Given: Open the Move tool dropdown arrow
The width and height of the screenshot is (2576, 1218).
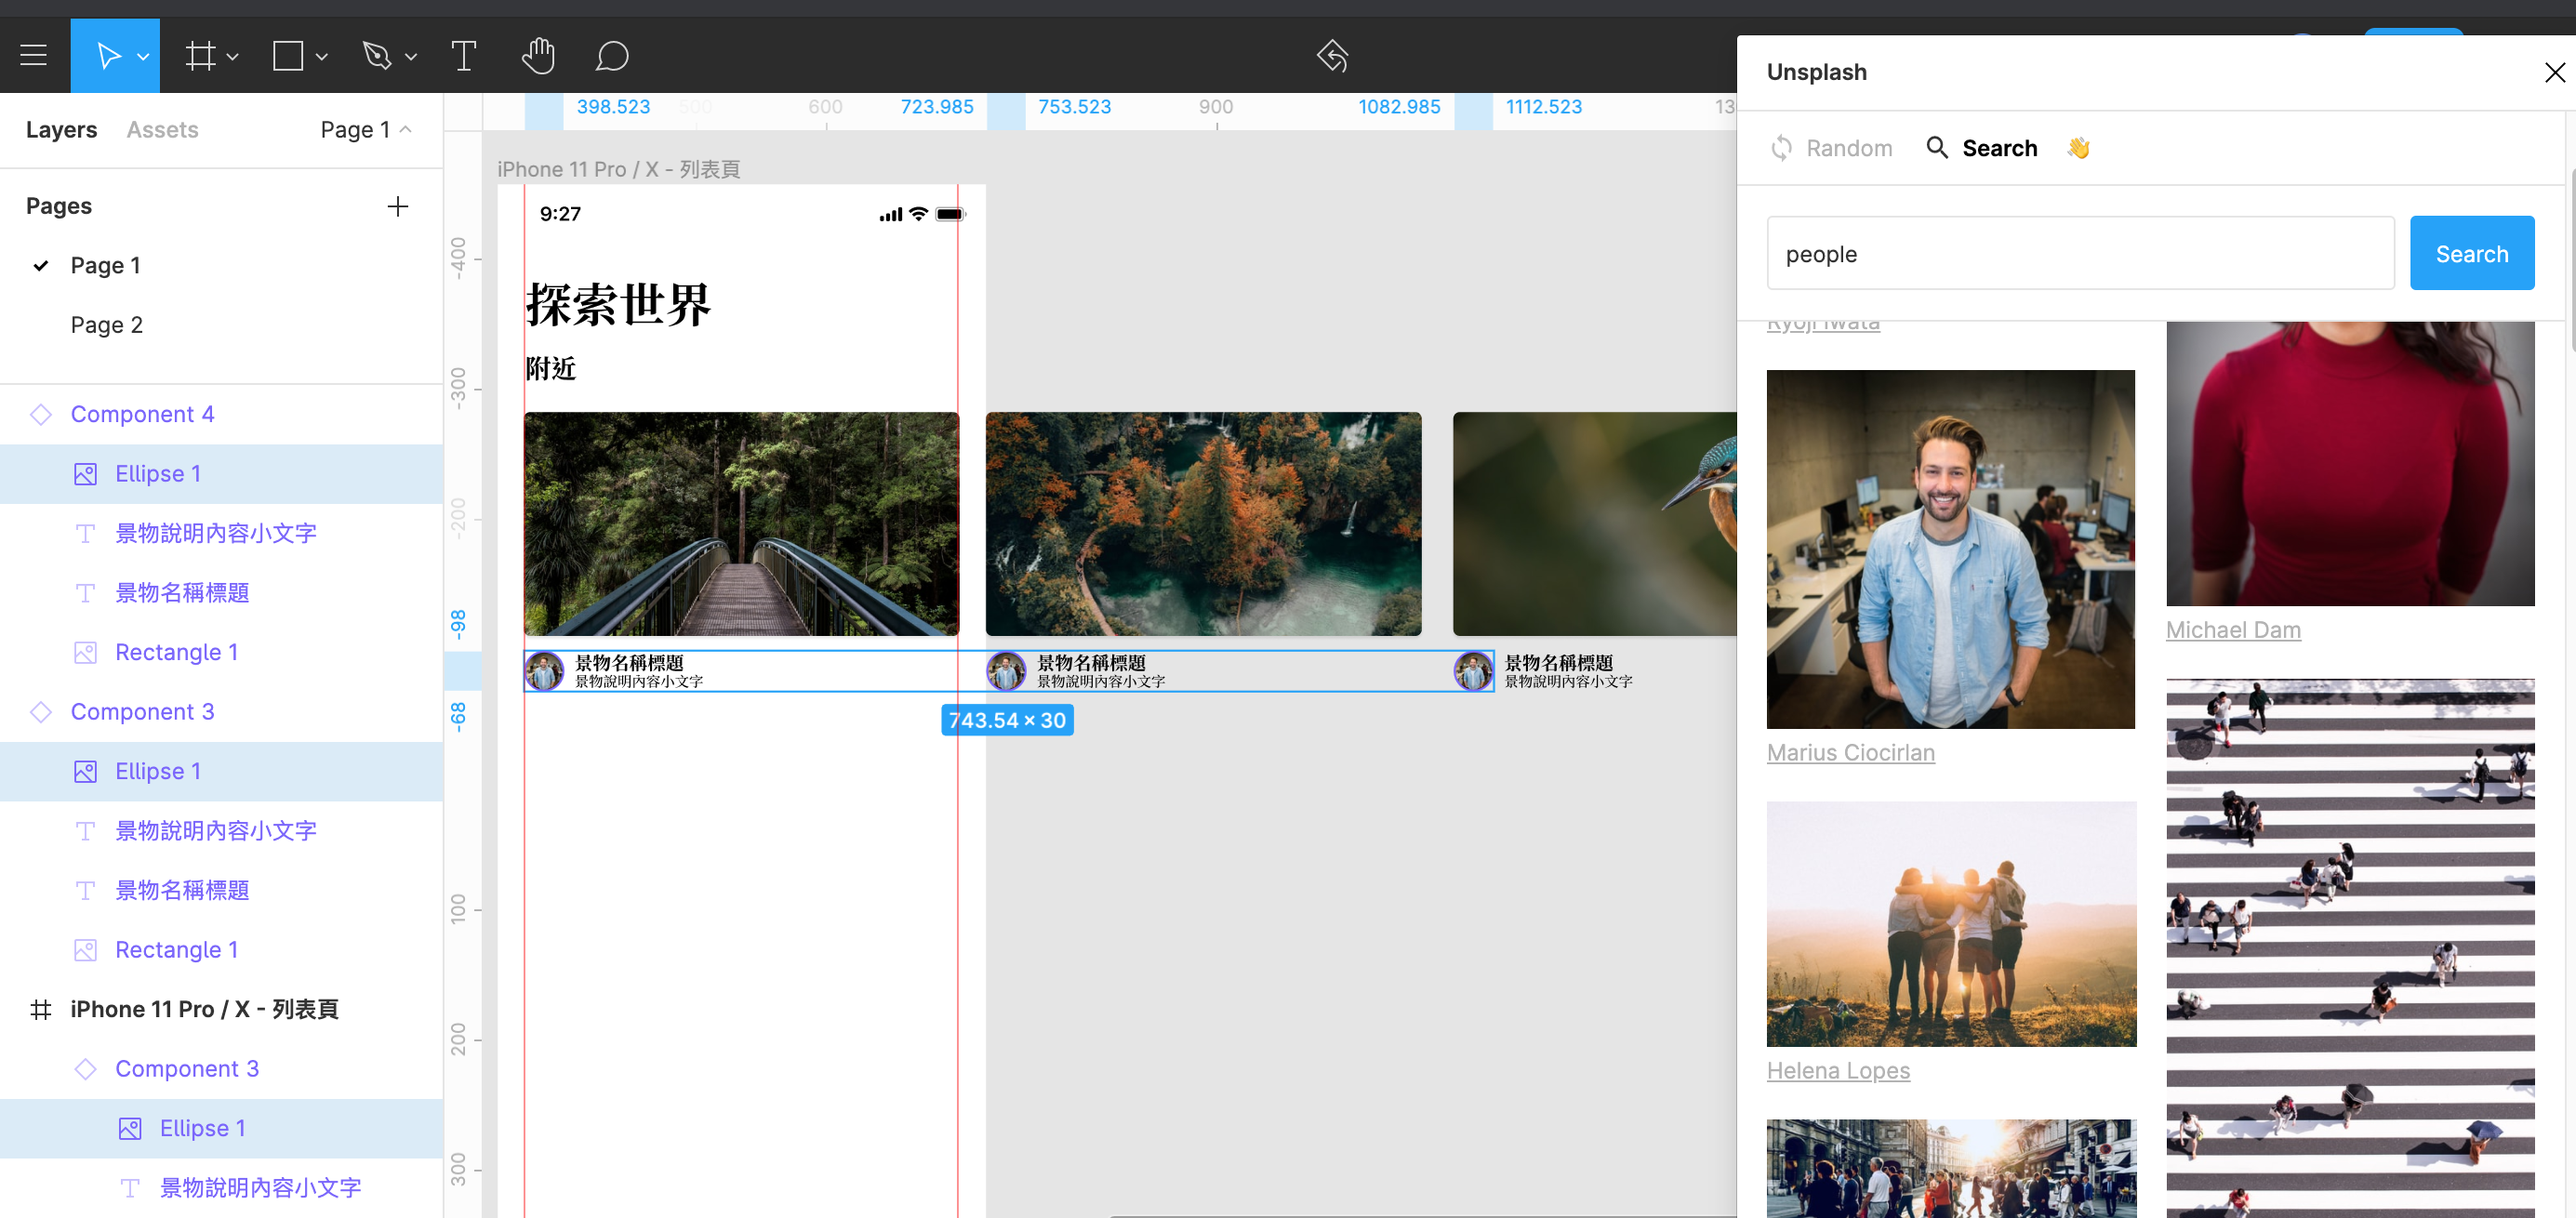Looking at the screenshot, I should [x=144, y=57].
